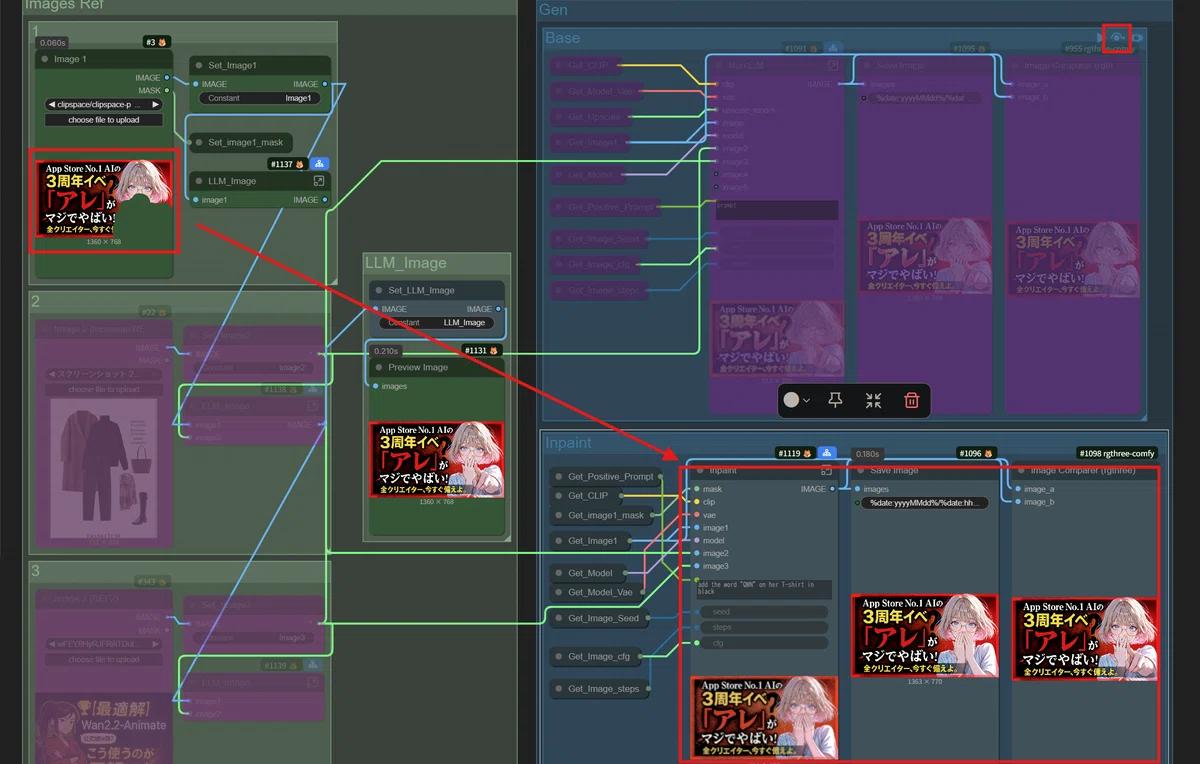Screen dimensions: 1200x764
Task: Click the #1119 badge above the Inpaint node
Action: (x=796, y=453)
